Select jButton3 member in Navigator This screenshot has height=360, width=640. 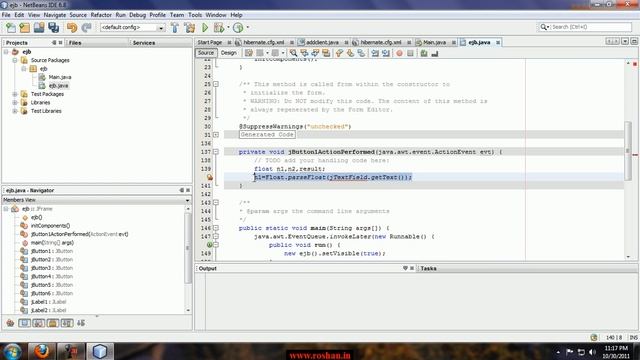52,268
